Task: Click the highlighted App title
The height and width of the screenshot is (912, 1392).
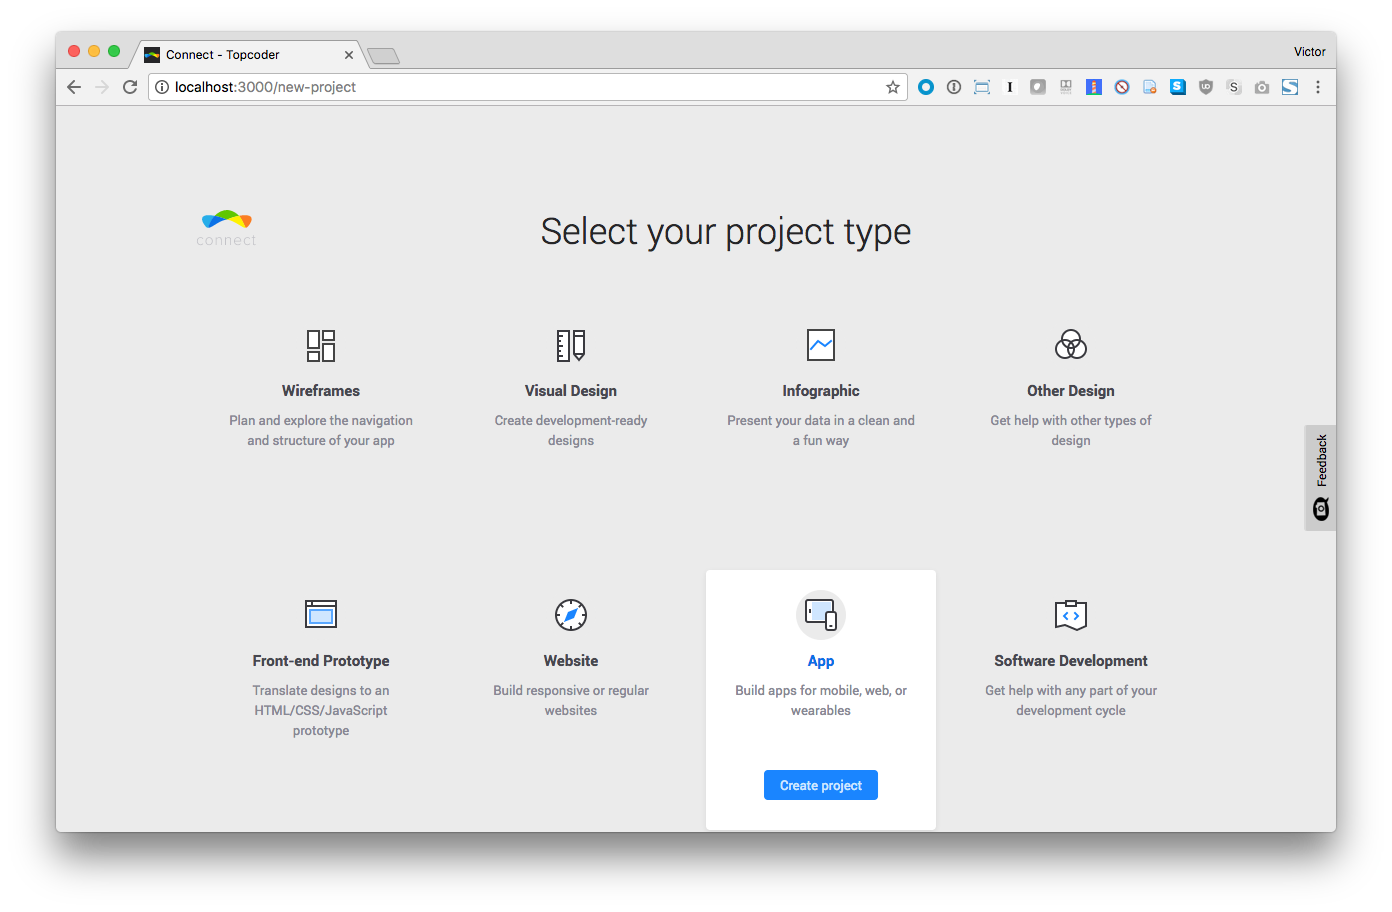Action: click(821, 661)
